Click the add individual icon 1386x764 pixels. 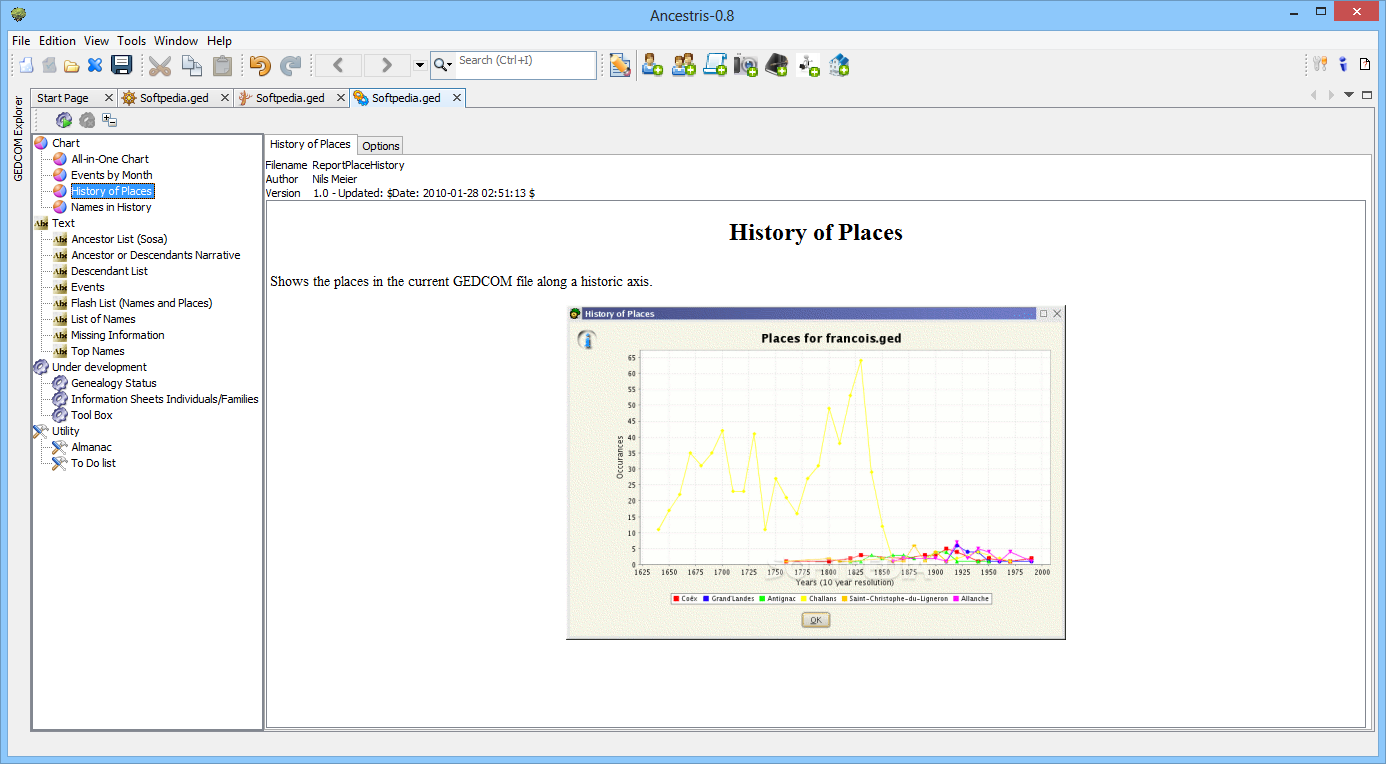pyautogui.click(x=653, y=66)
